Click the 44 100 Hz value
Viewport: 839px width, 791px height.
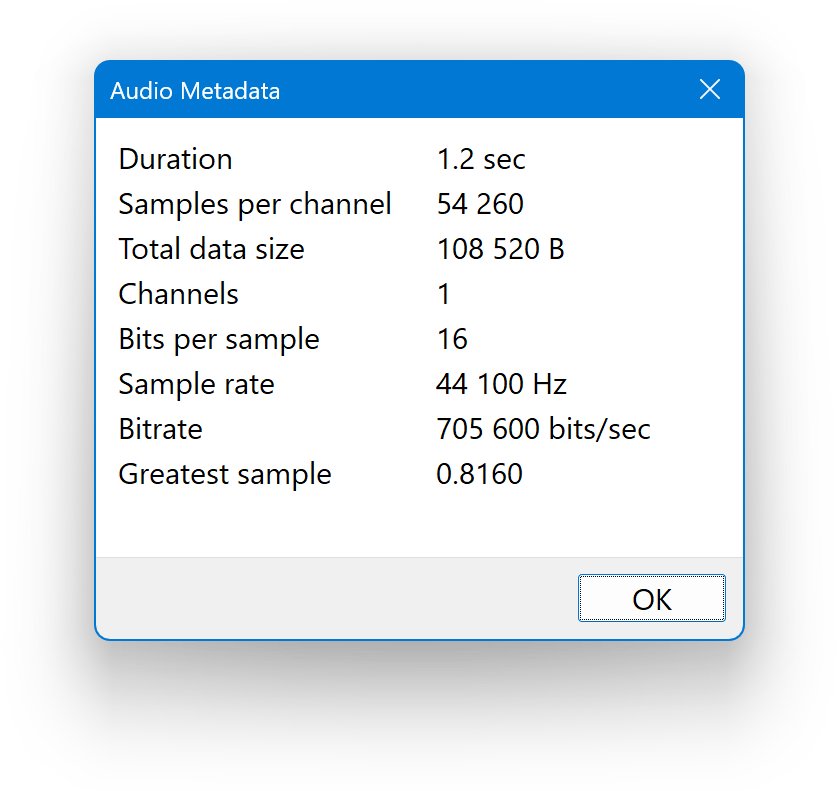point(501,384)
